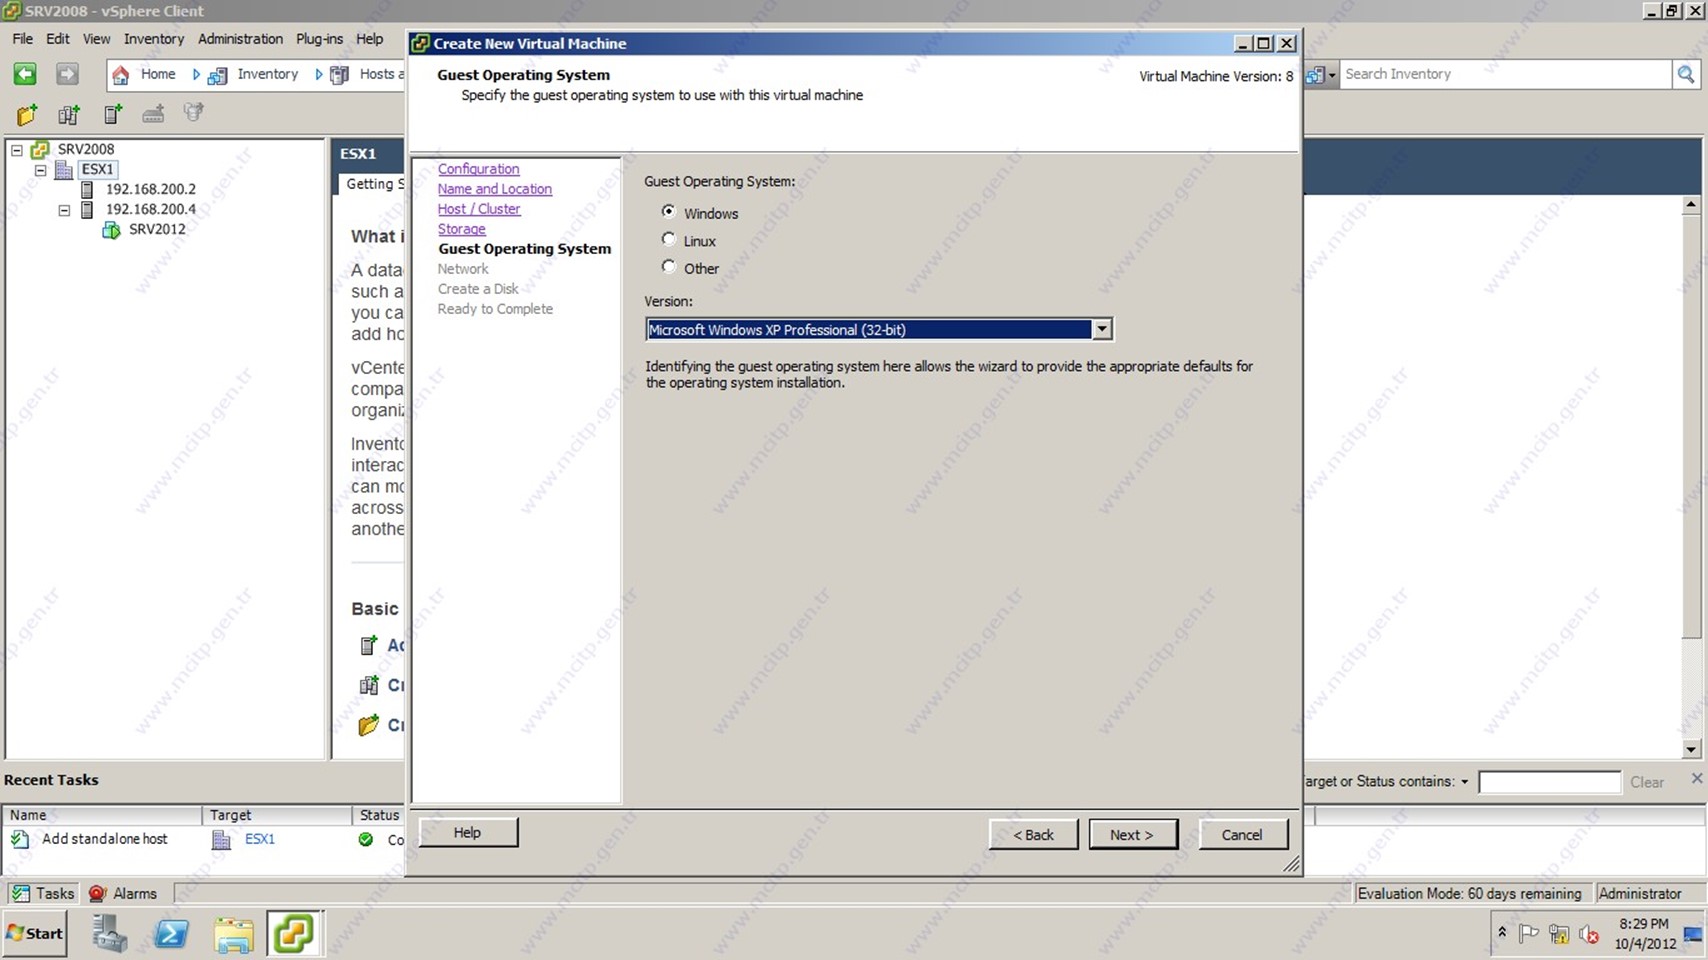Open Windows Explorer from the taskbar
Screen dimensions: 1708x960
(x=234, y=934)
